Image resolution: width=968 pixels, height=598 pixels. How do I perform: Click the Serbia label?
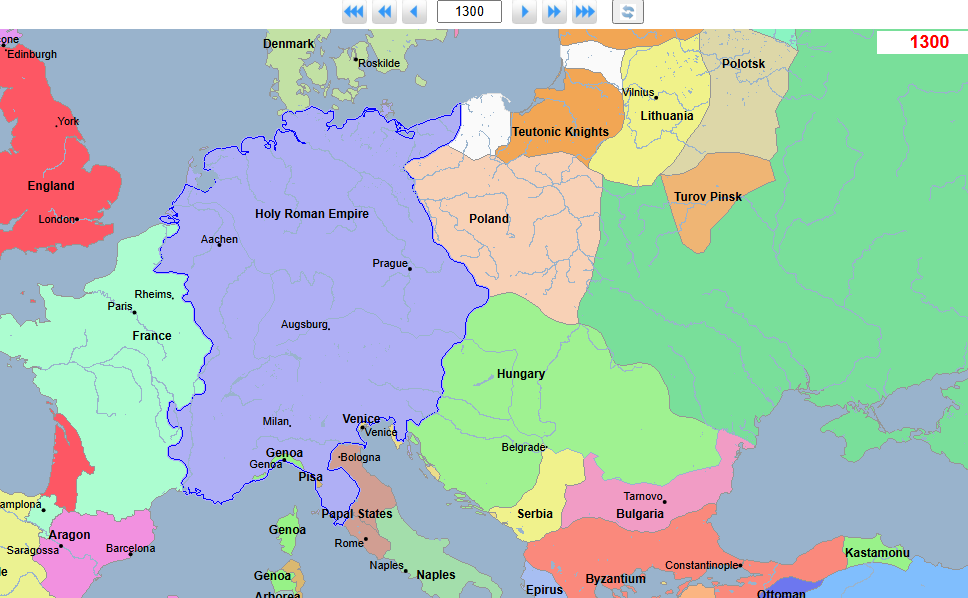tap(535, 514)
